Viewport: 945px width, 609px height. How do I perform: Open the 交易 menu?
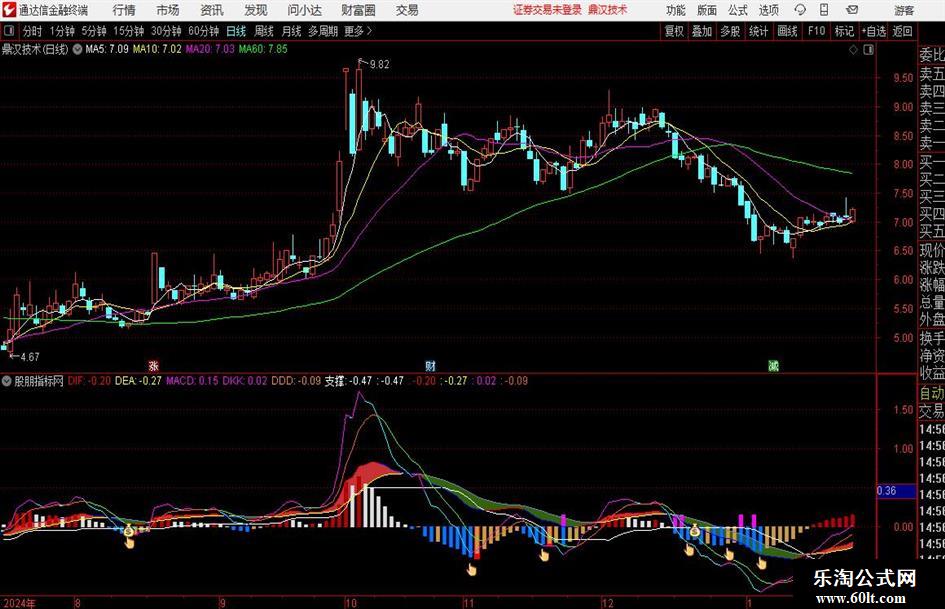pyautogui.click(x=407, y=10)
